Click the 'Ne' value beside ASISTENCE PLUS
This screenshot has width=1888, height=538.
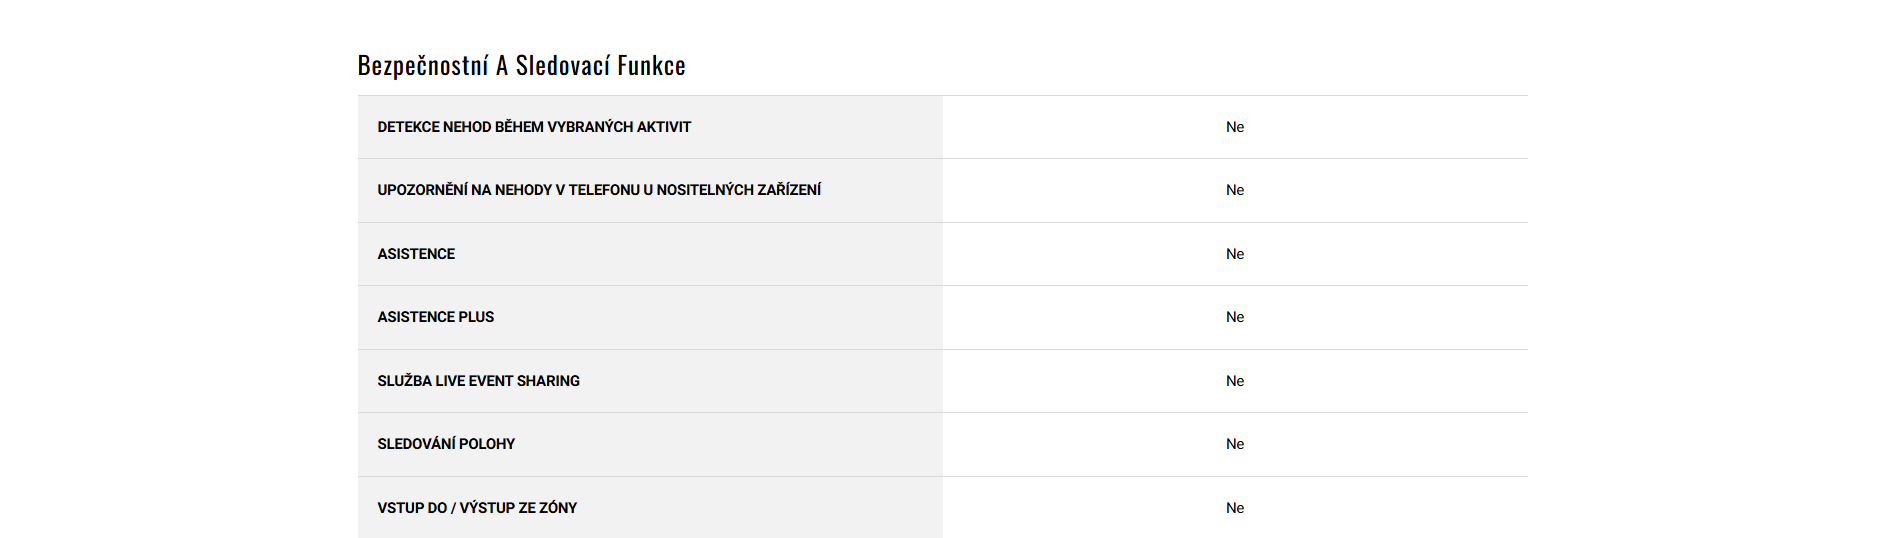click(x=1235, y=317)
